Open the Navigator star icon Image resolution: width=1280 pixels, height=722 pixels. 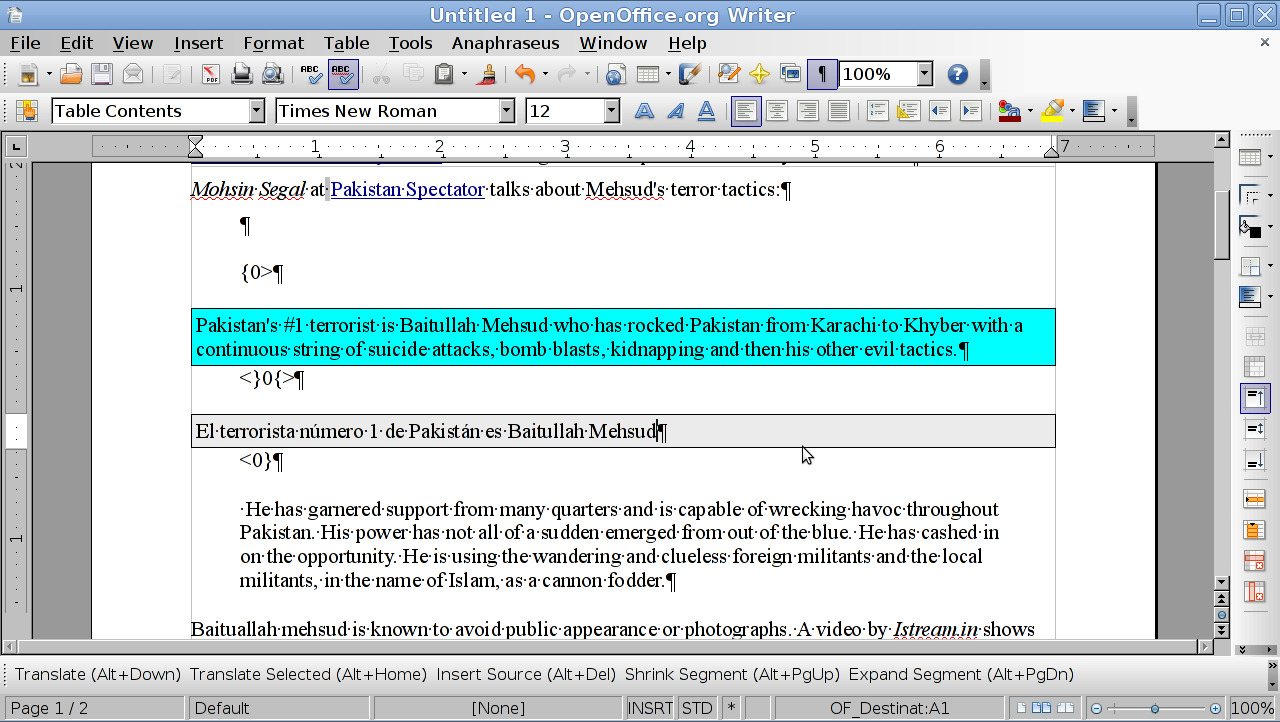pos(759,74)
